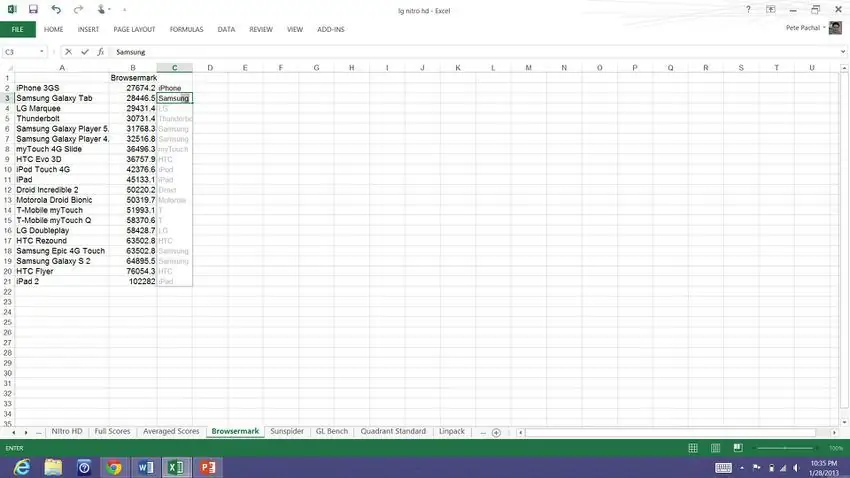This screenshot has width=850, height=478.
Task: Open Internet Explorer from taskbar
Action: 22,467
